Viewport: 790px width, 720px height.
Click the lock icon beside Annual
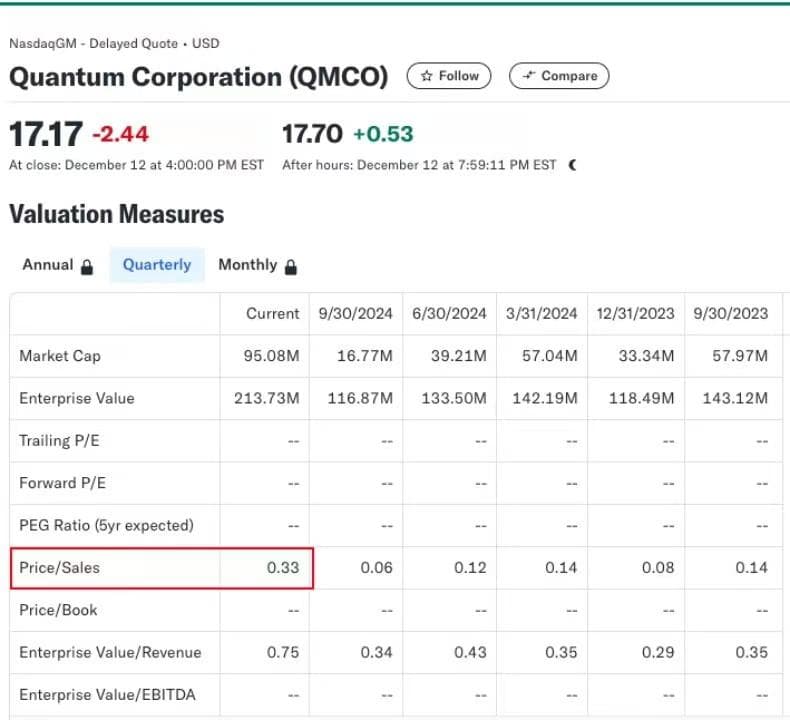click(87, 267)
